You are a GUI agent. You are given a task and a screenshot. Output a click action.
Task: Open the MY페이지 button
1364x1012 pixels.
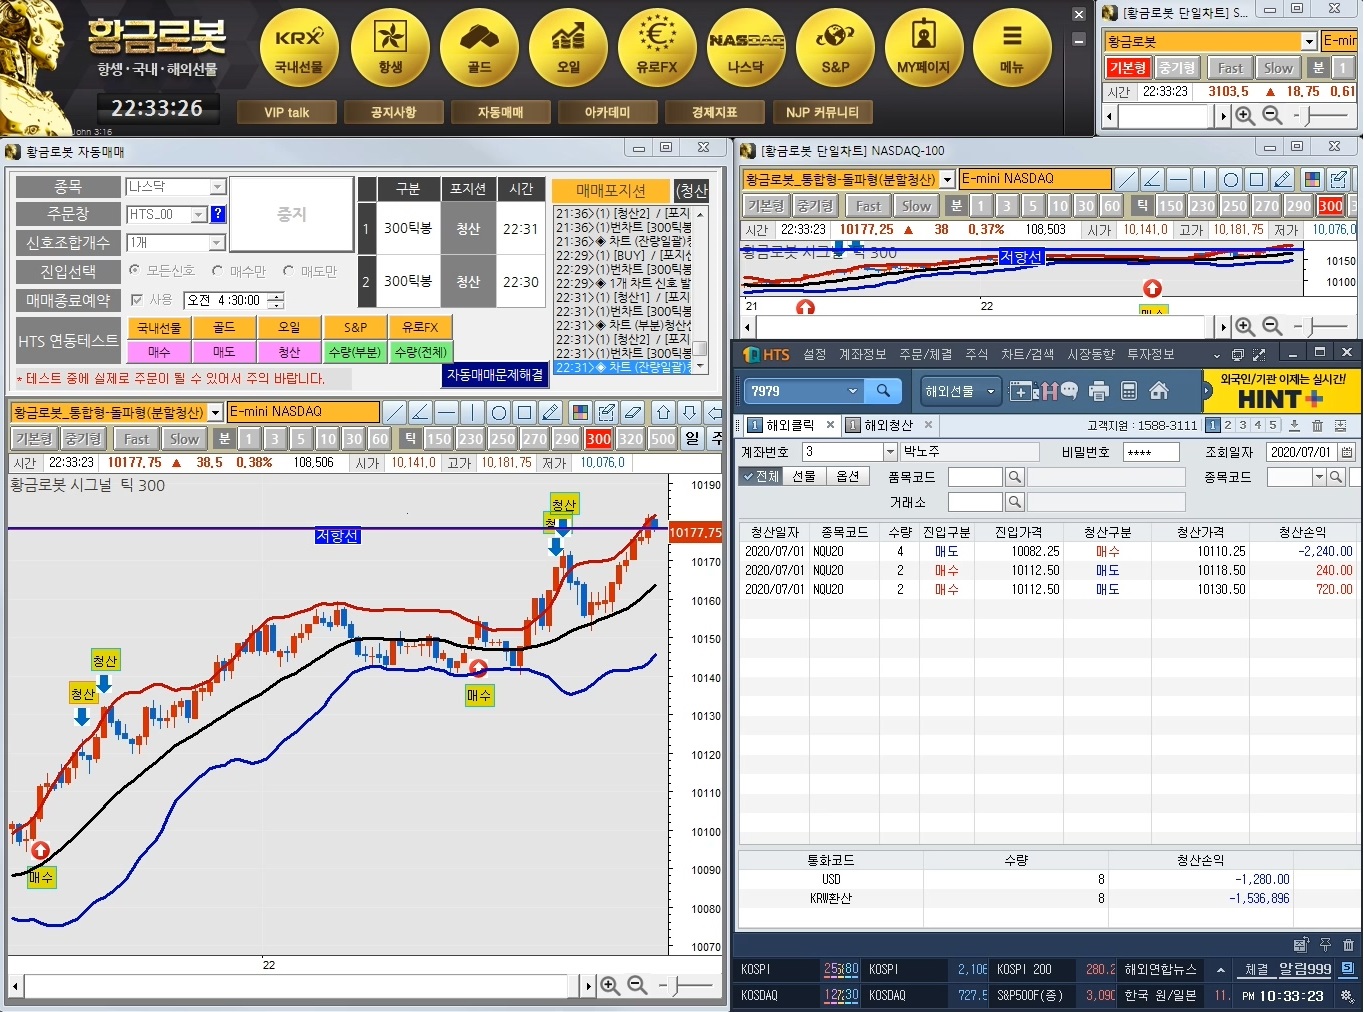tap(924, 48)
